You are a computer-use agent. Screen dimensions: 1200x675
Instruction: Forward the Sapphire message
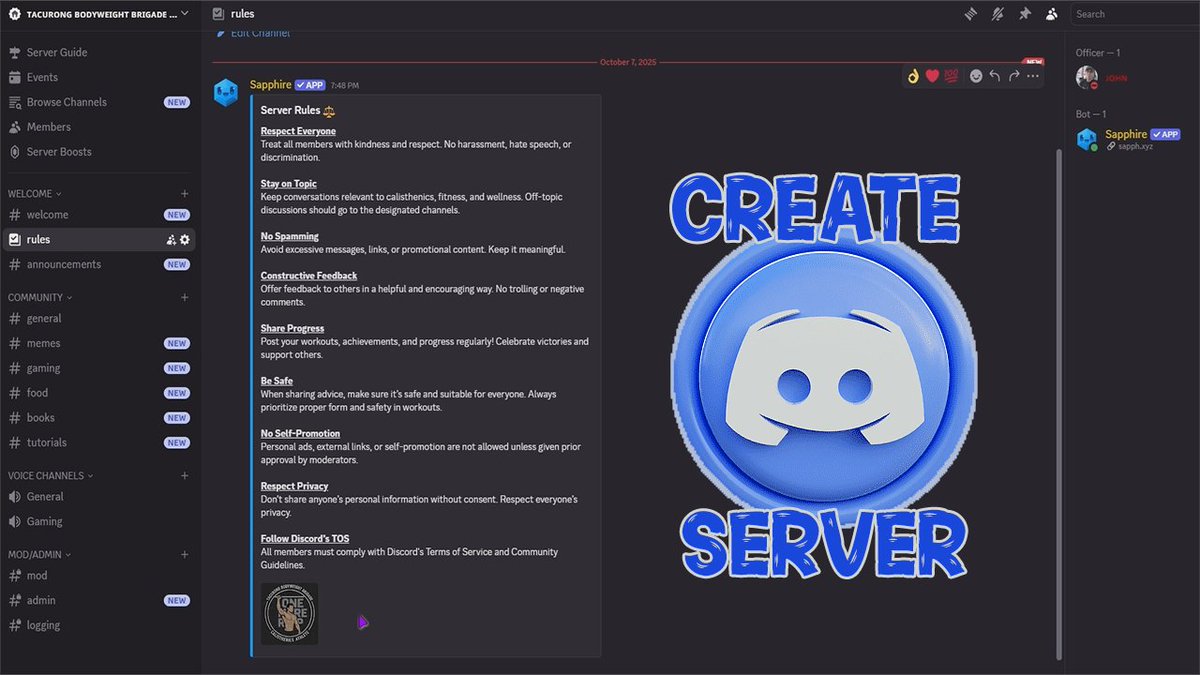point(1014,76)
